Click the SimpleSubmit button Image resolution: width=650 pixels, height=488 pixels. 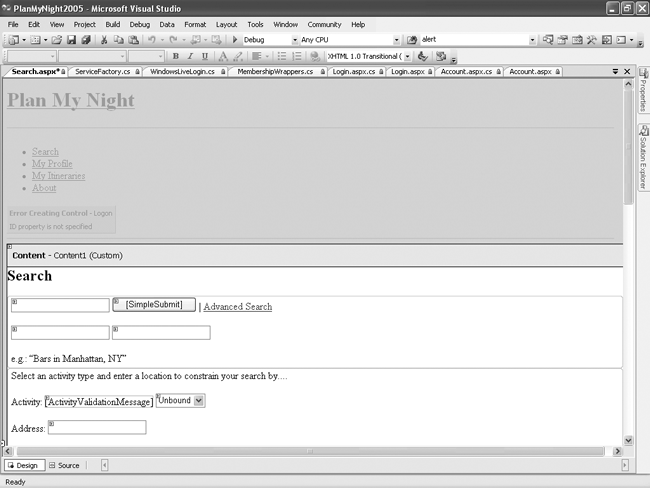[154, 304]
